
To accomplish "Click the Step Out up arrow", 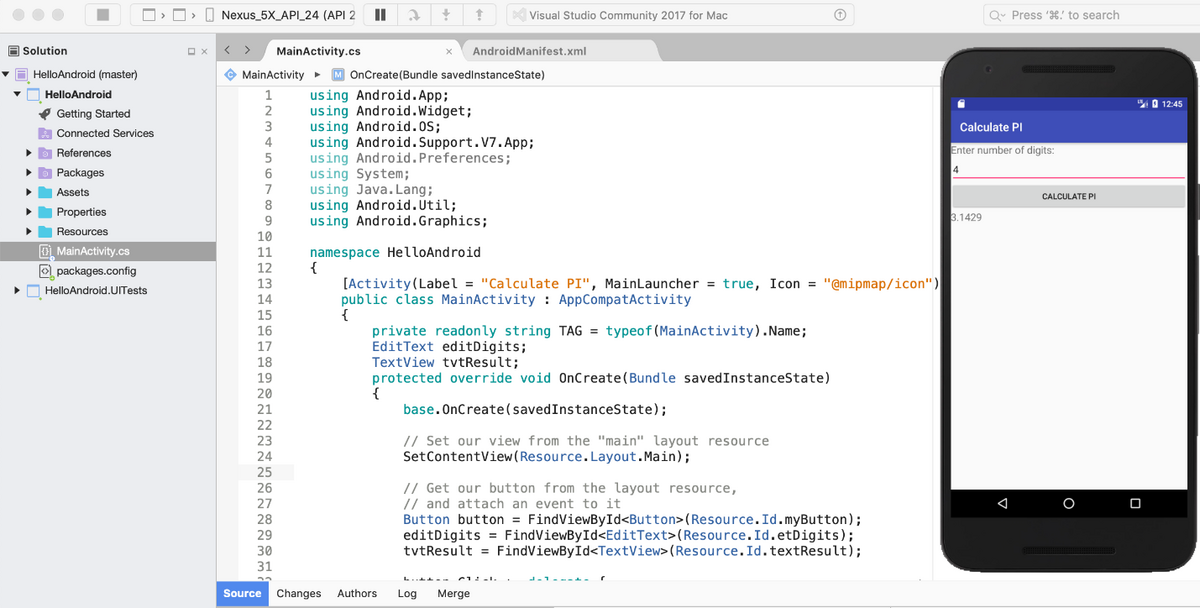I will tap(480, 15).
